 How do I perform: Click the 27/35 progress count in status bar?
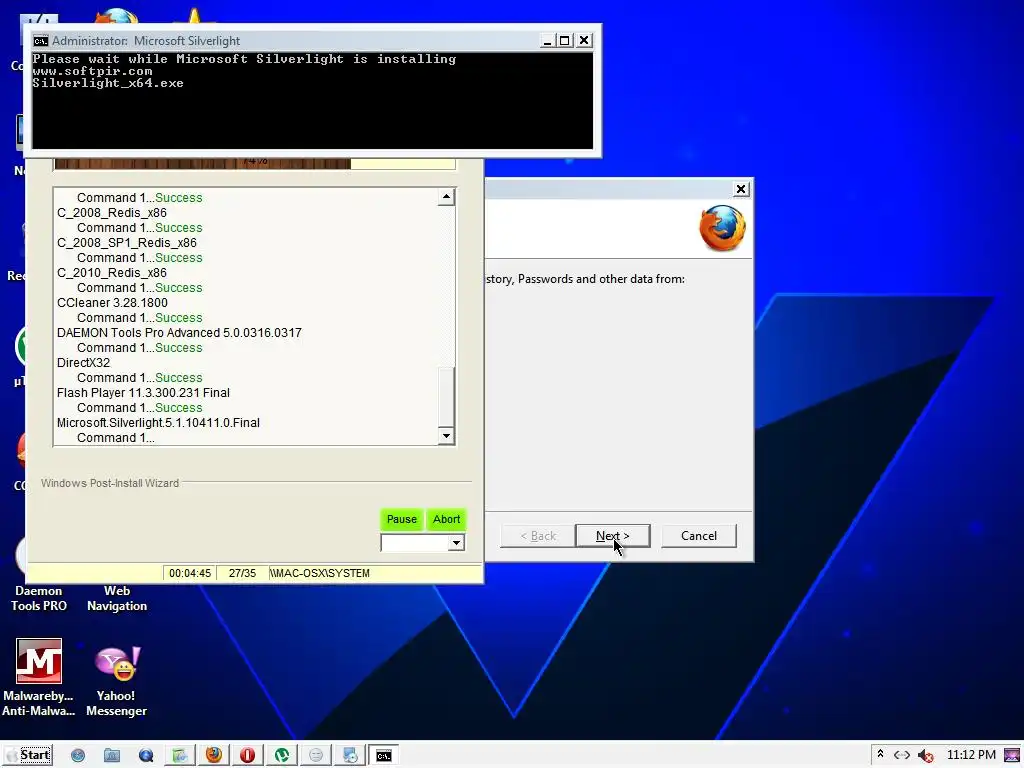(x=242, y=573)
